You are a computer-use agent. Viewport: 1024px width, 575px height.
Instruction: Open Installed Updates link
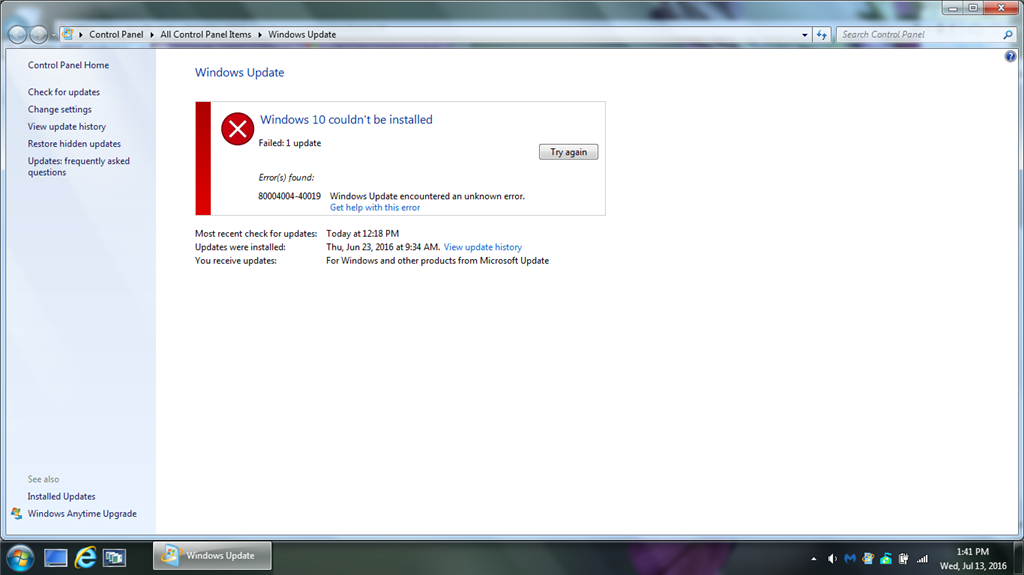61,497
